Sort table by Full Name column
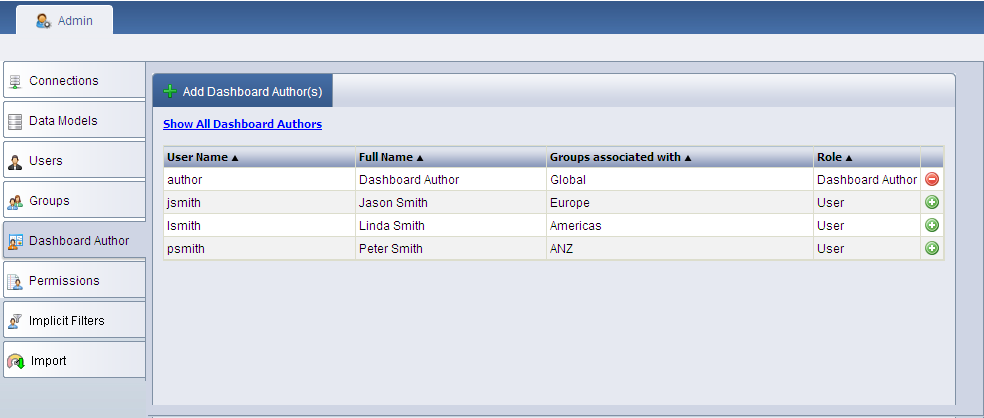 point(391,157)
